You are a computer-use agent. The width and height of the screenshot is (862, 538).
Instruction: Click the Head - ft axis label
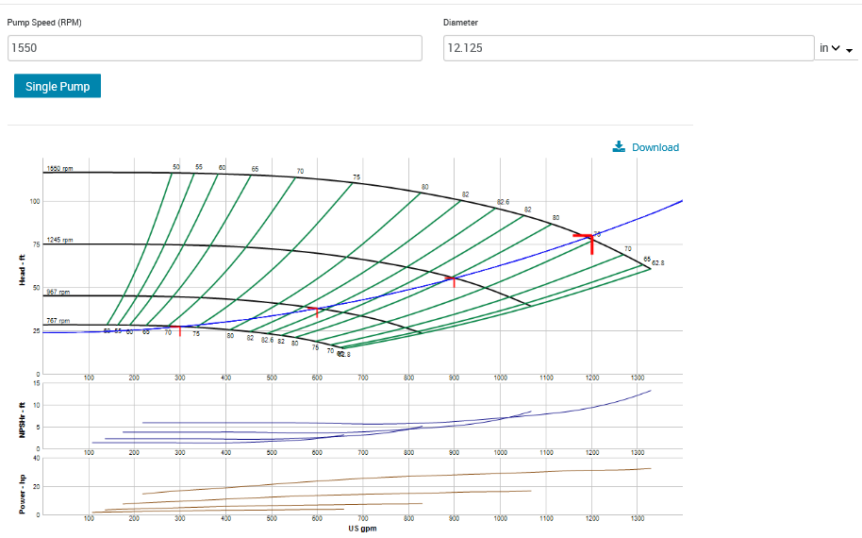click(22, 268)
